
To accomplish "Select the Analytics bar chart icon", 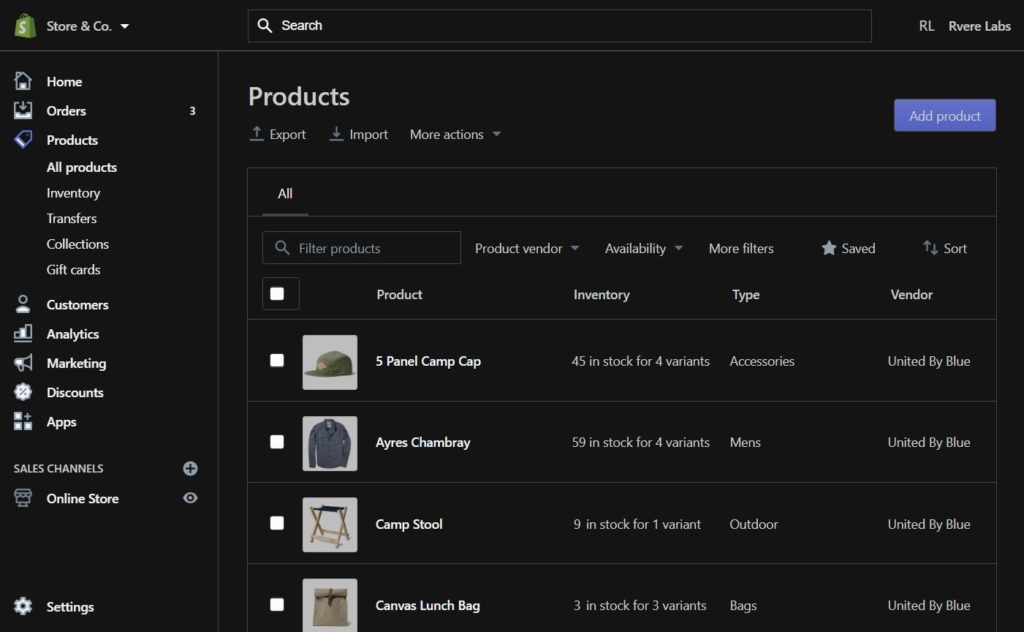I will pyautogui.click(x=23, y=333).
